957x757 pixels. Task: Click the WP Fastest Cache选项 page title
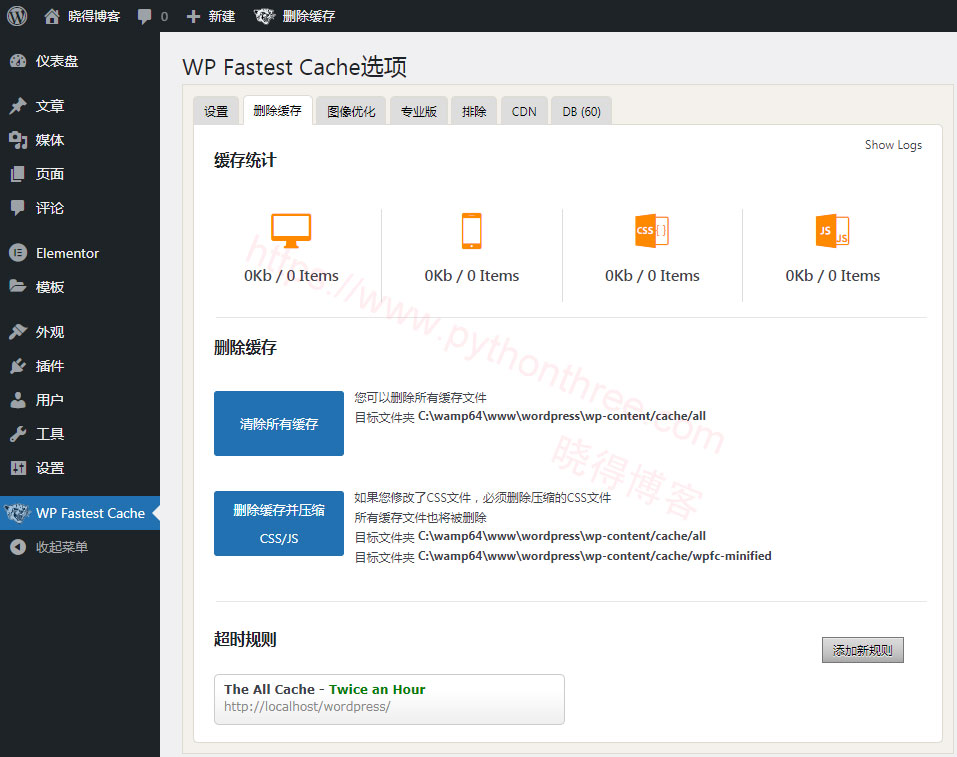(295, 67)
